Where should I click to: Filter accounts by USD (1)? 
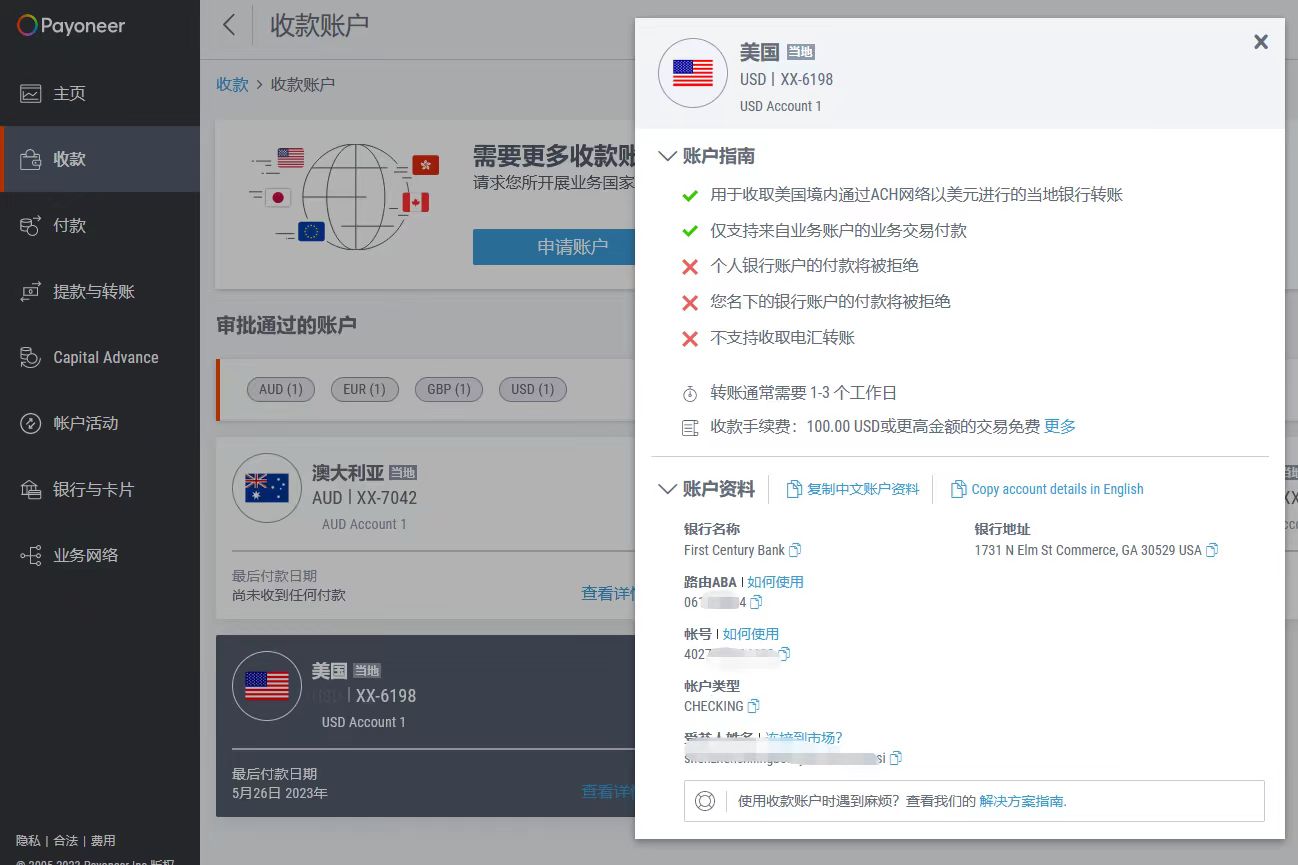(x=533, y=389)
